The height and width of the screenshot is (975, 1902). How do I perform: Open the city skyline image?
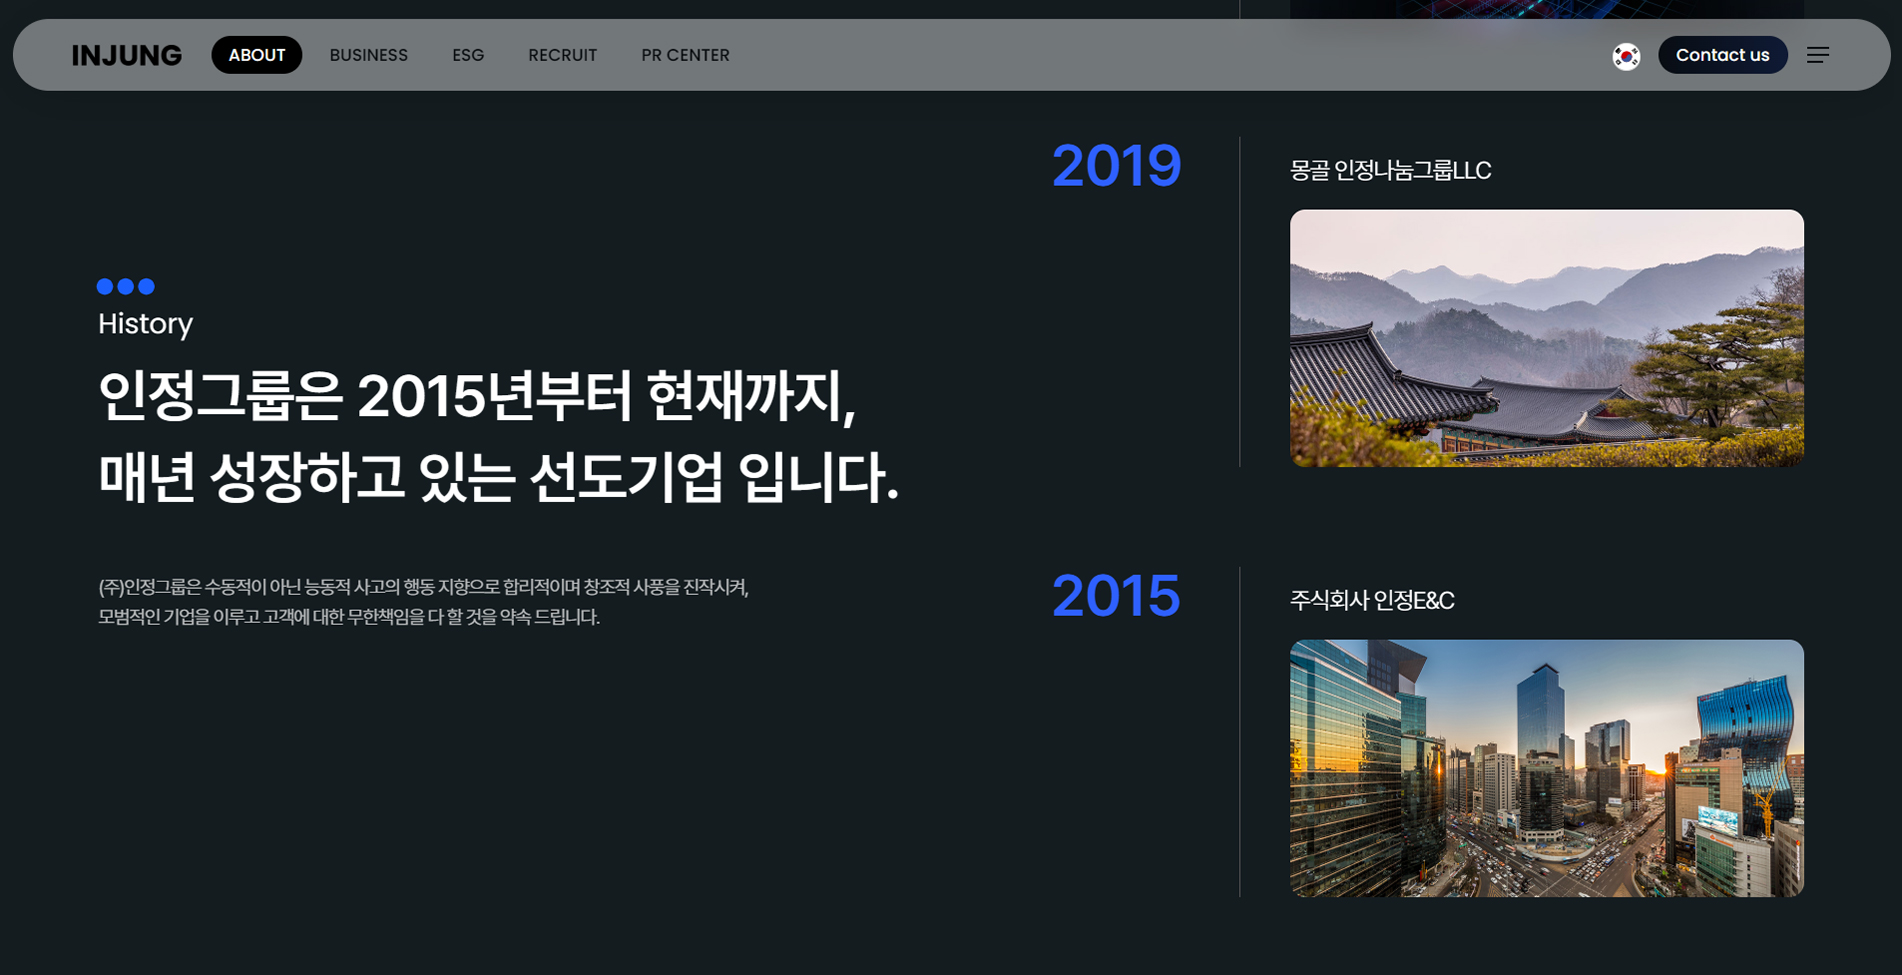[1546, 768]
